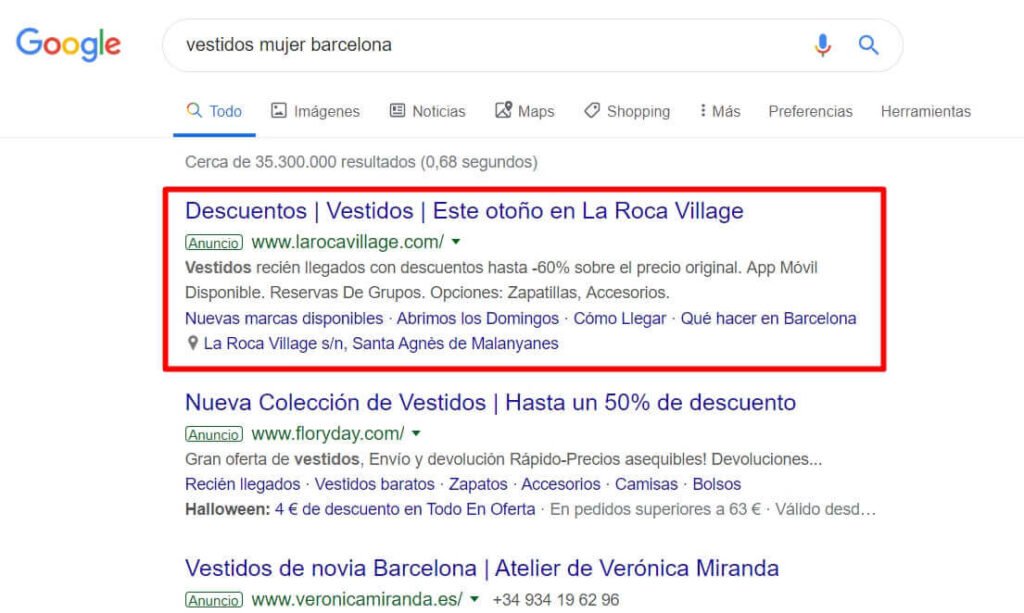This screenshot has height=613, width=1024.
Task: Open the Recién llegados sitelink
Action: (x=242, y=484)
